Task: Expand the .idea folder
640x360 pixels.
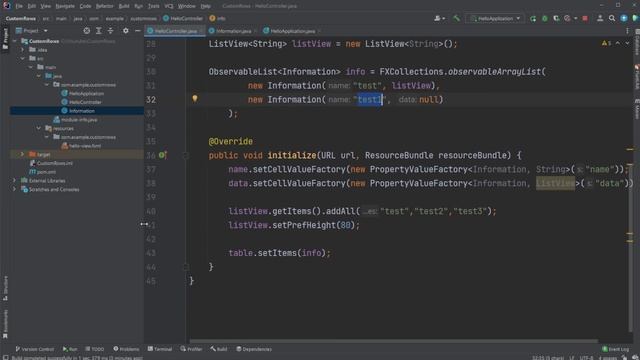Action: coord(23,50)
